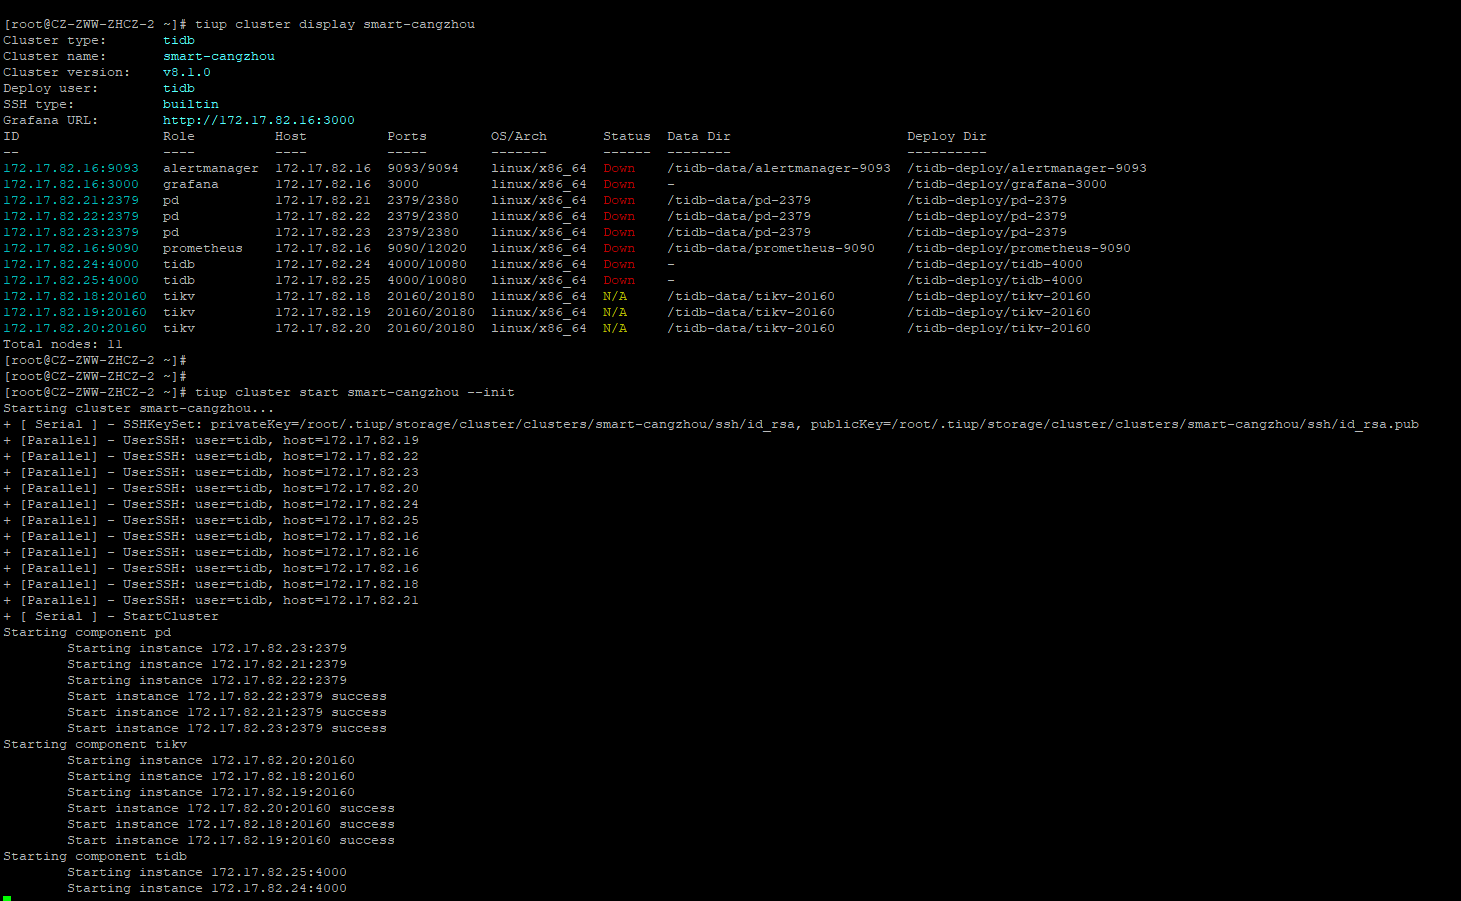The height and width of the screenshot is (901, 1461).
Task: Click the 'Starting component tikv' line
Action: [x=95, y=744]
